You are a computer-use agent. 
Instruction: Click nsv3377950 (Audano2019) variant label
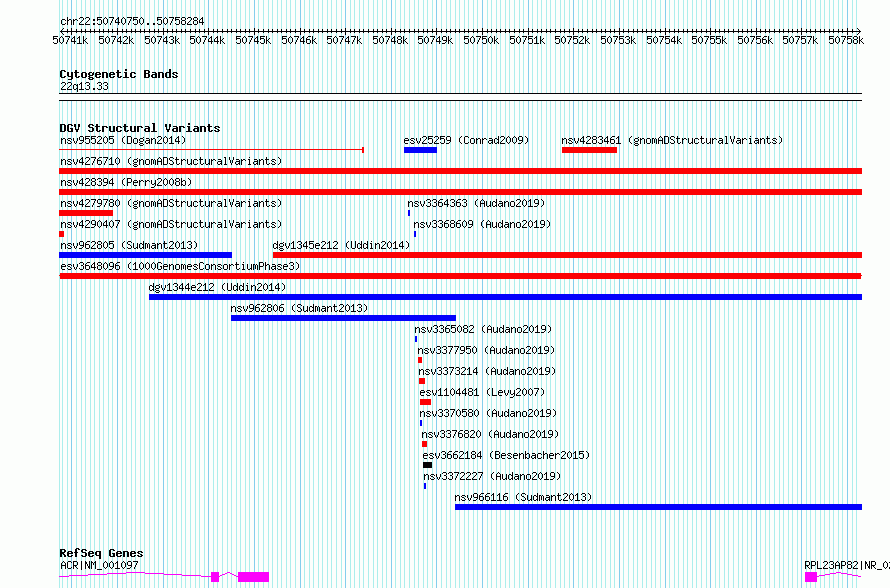[x=486, y=350]
